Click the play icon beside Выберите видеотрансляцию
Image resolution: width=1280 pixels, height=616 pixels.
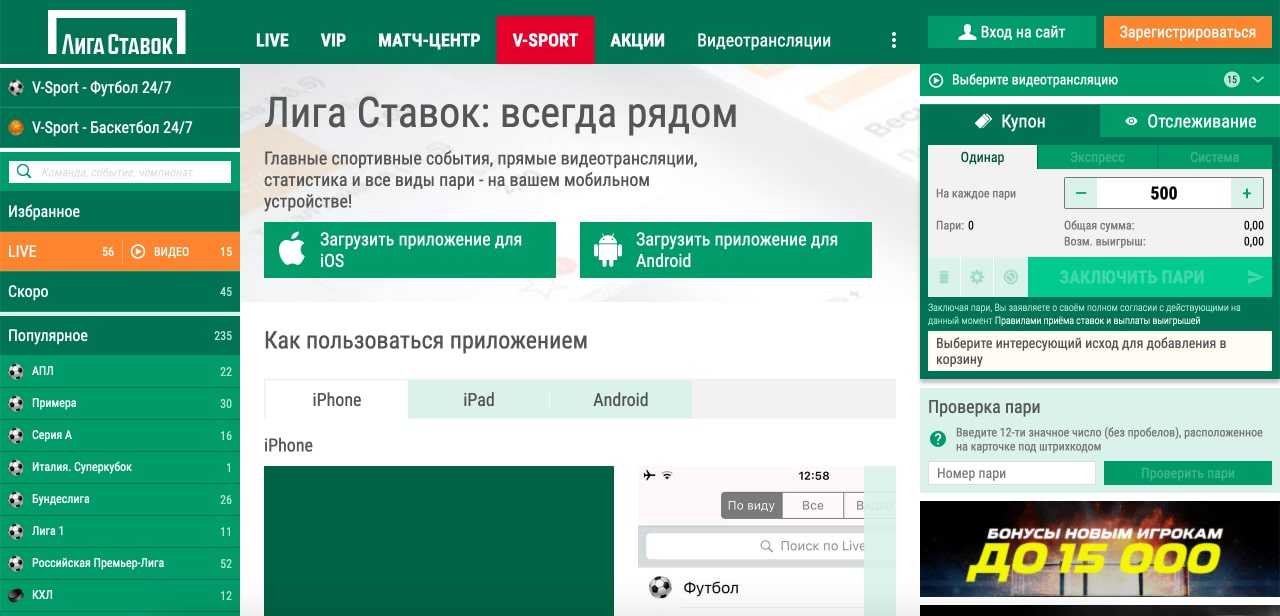(x=936, y=80)
